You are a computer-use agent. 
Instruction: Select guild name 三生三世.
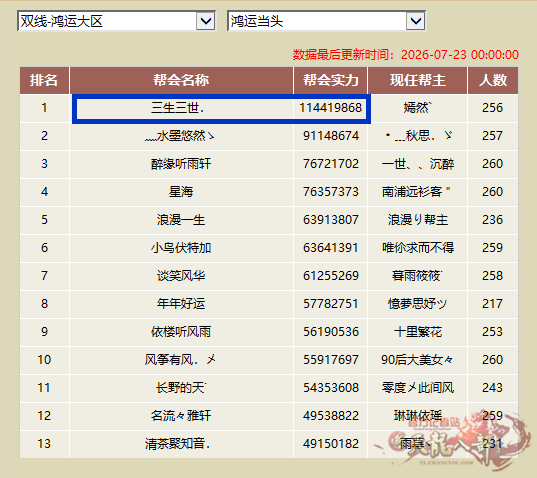[x=178, y=108]
